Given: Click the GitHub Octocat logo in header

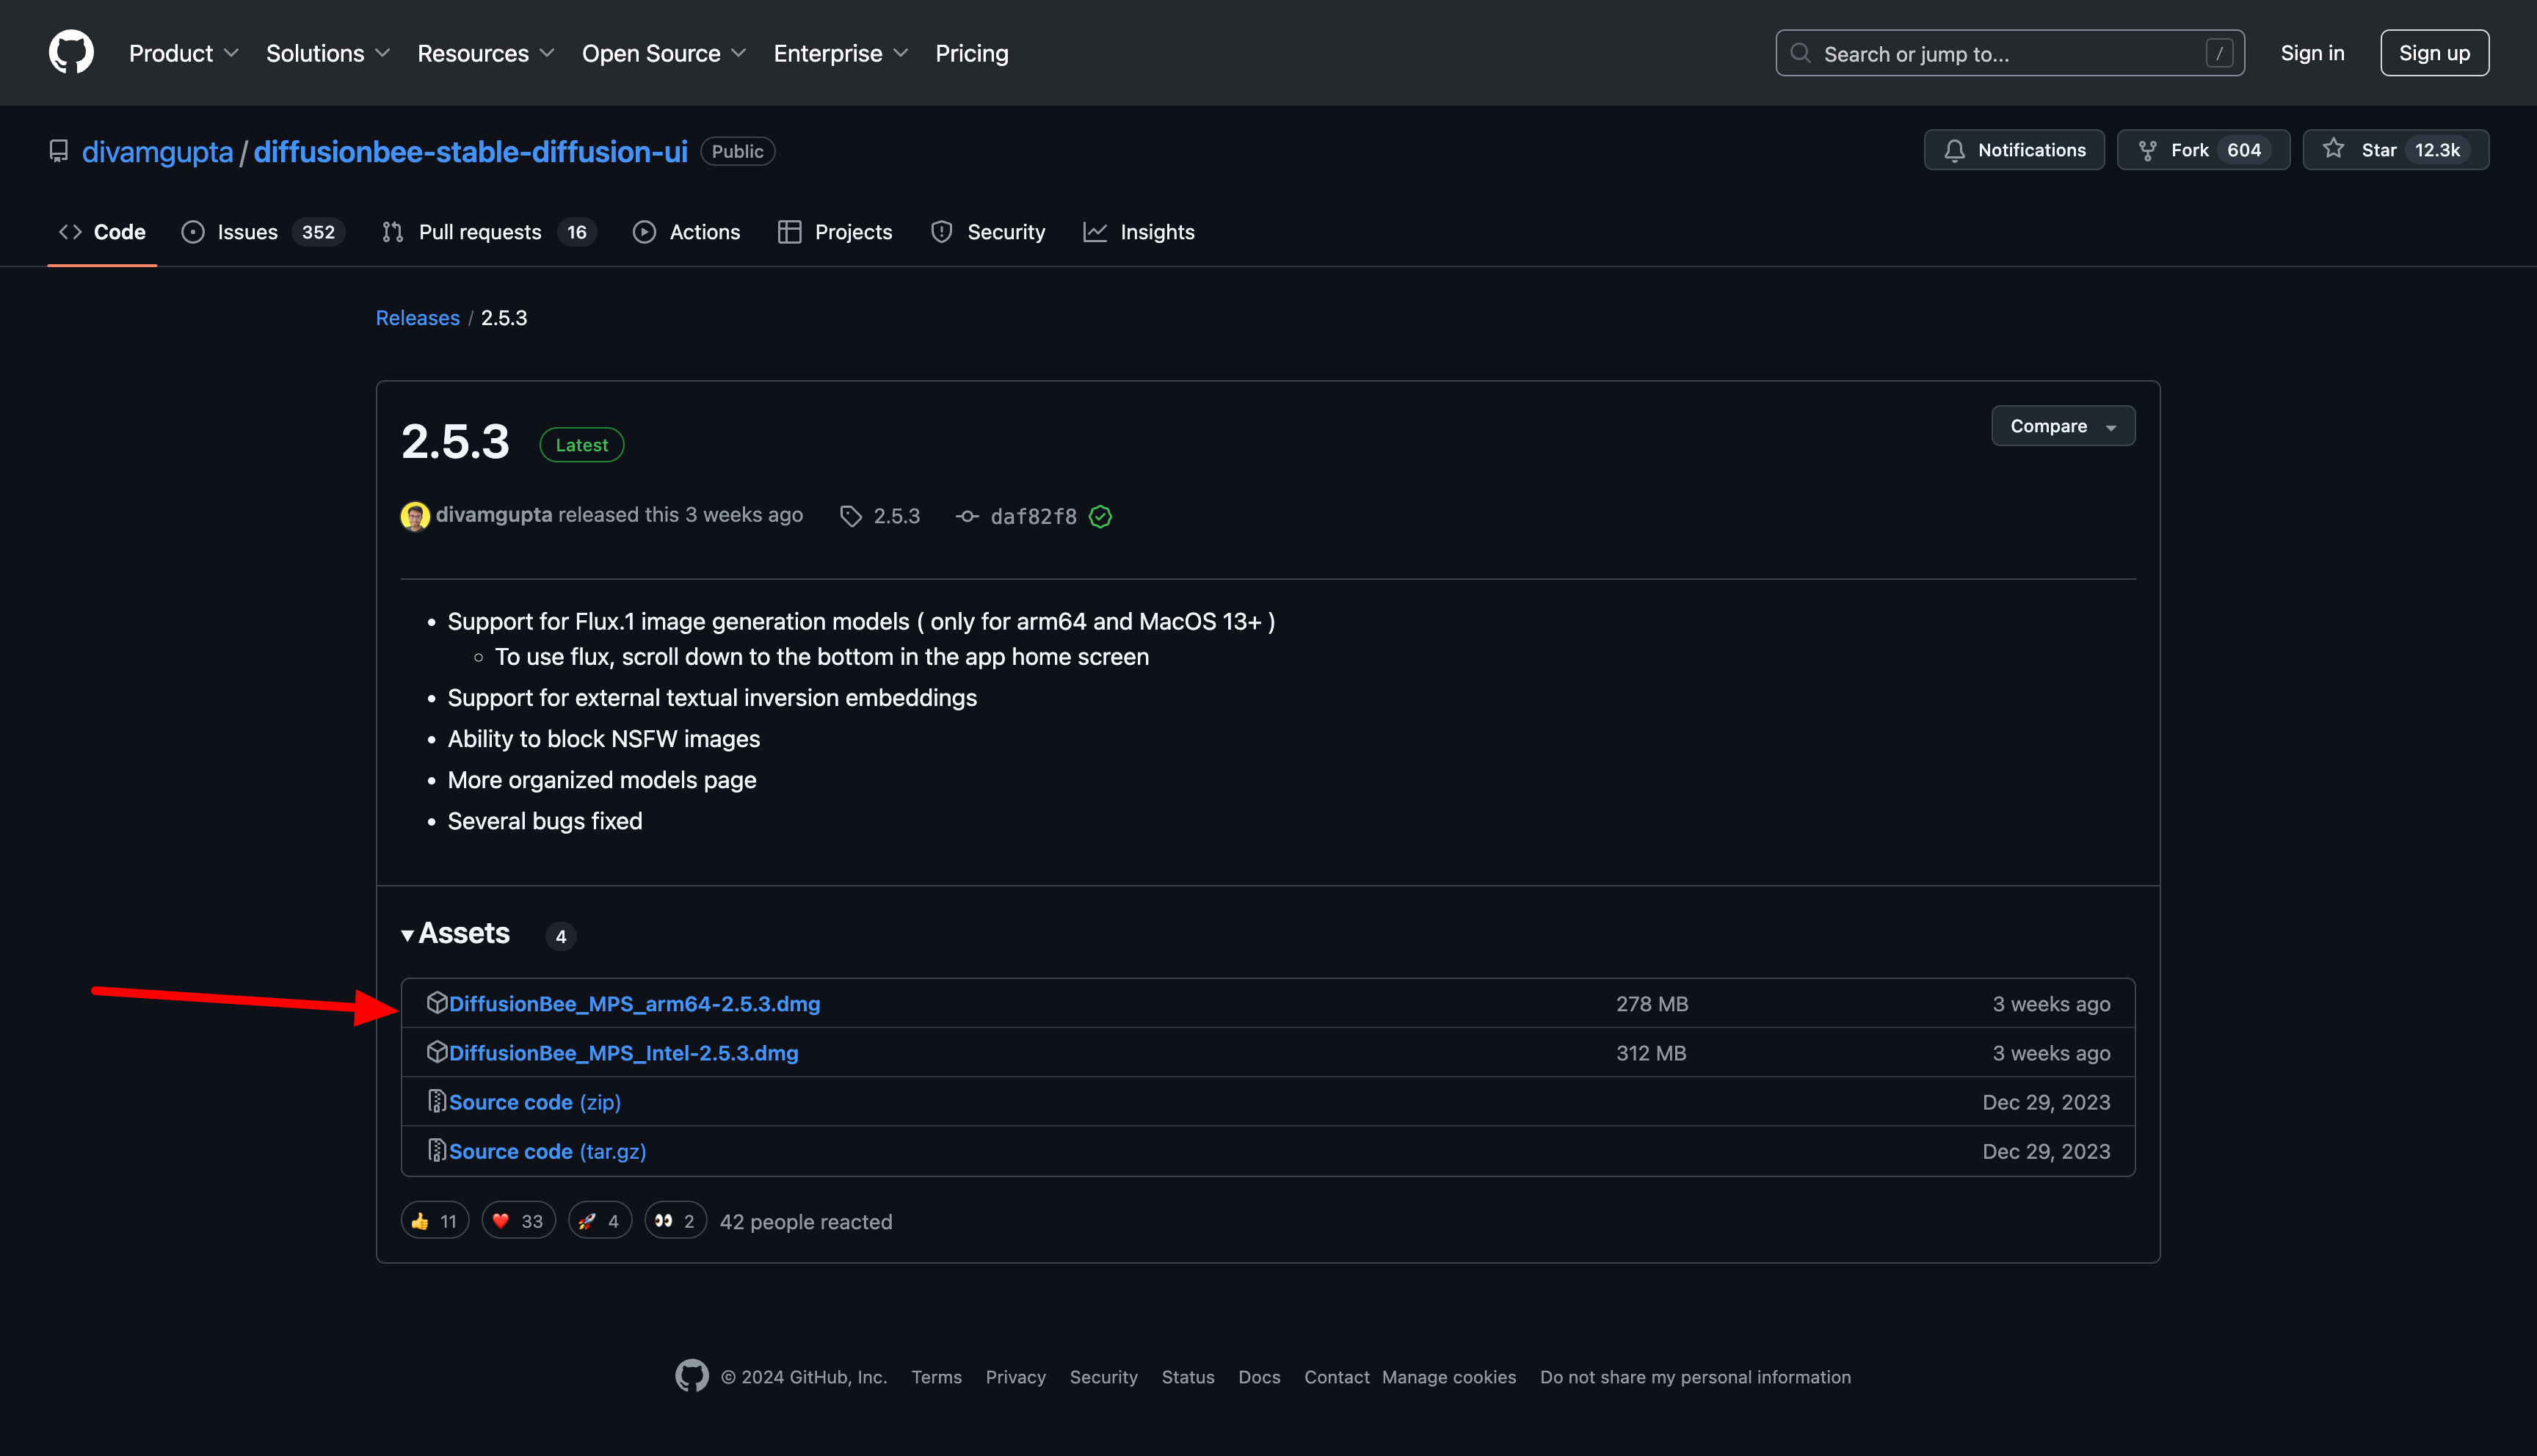Looking at the screenshot, I should tap(71, 52).
